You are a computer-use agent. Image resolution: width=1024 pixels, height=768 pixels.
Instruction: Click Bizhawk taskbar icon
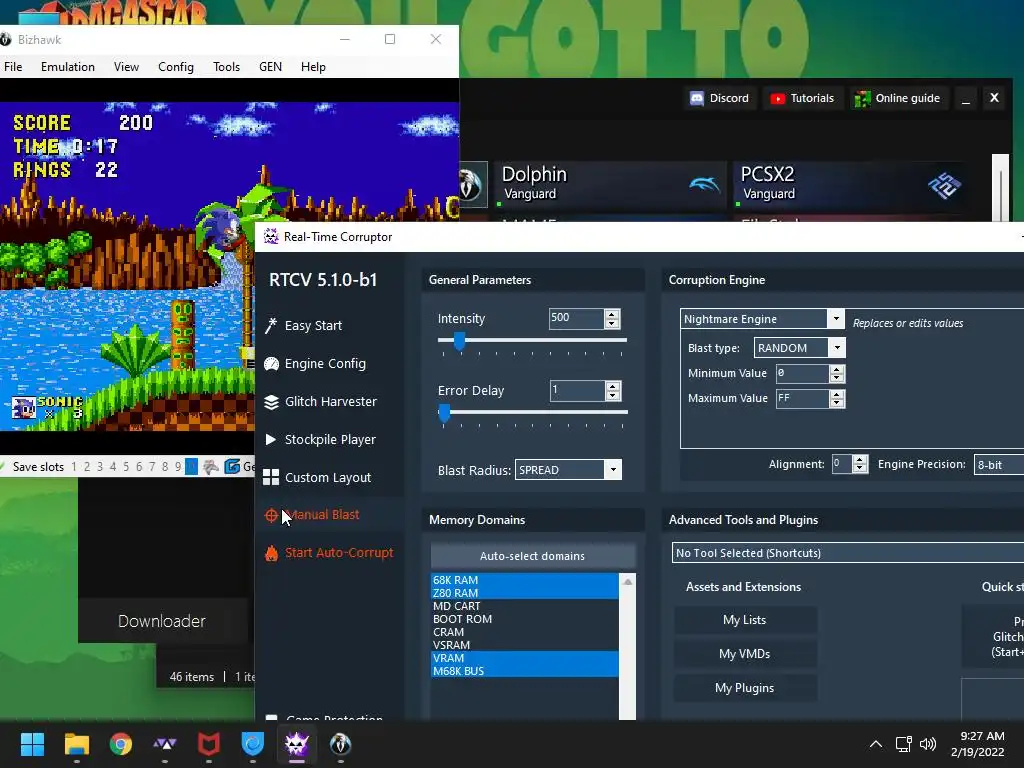point(340,744)
